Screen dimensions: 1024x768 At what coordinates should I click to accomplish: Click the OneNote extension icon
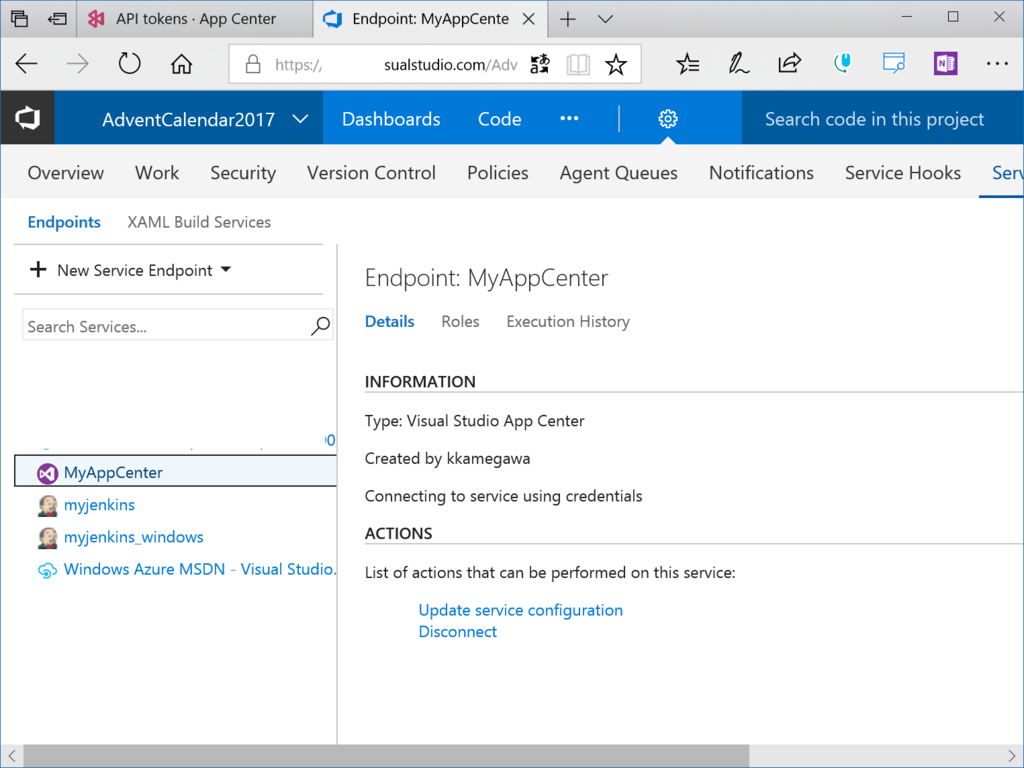click(x=946, y=63)
